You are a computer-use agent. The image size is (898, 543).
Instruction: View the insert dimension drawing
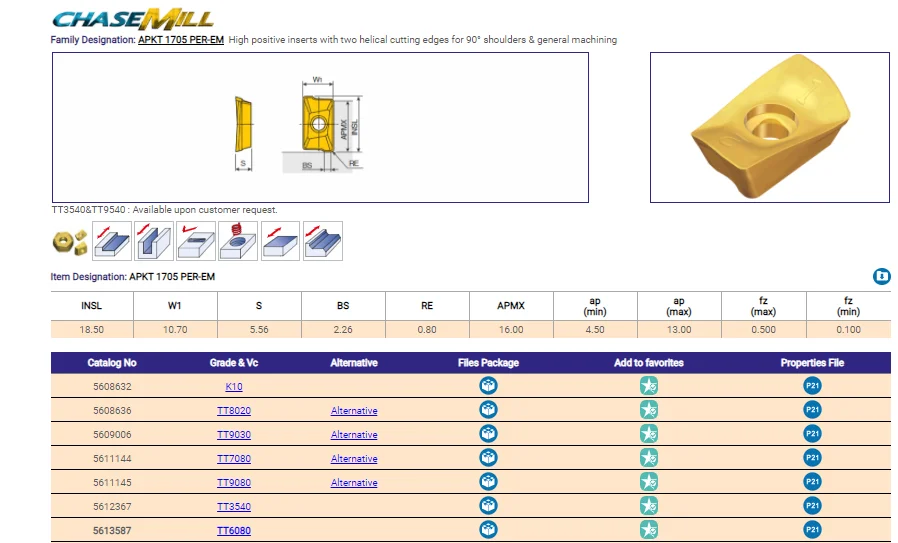point(320,127)
